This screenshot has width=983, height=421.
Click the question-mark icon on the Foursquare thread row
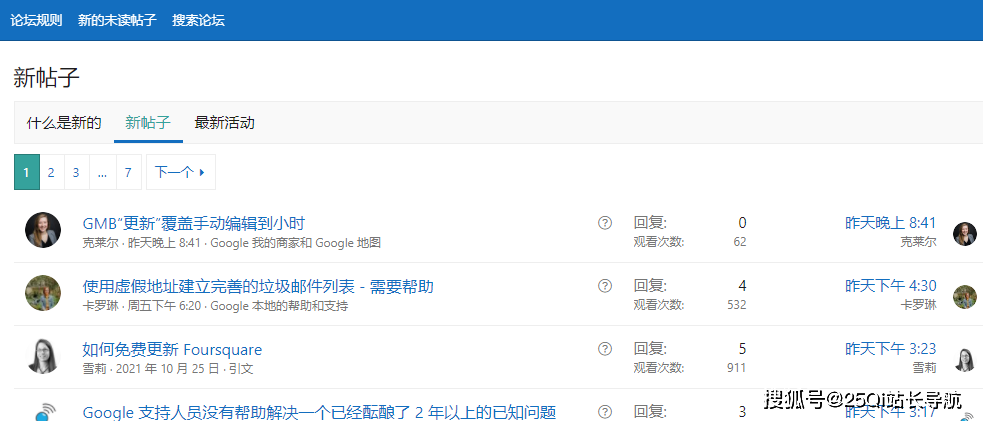tap(604, 349)
